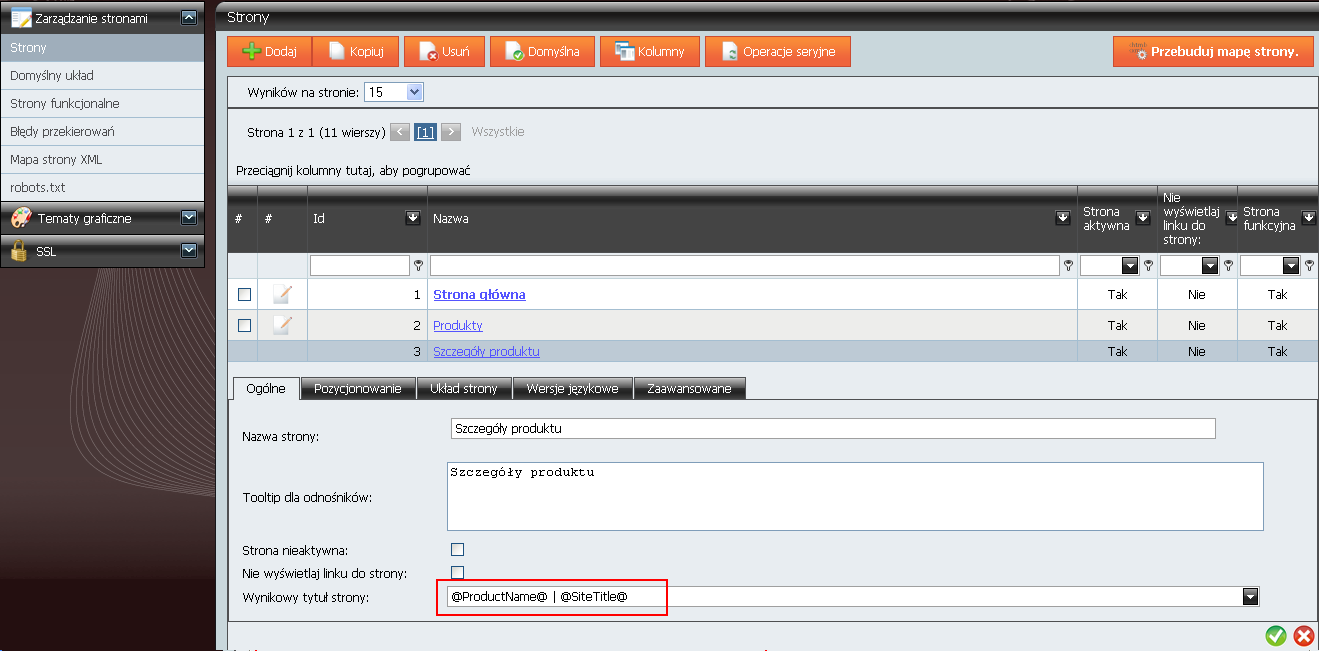1319x651 pixels.
Task: Switch to the Układ strony tab
Action: pyautogui.click(x=464, y=388)
